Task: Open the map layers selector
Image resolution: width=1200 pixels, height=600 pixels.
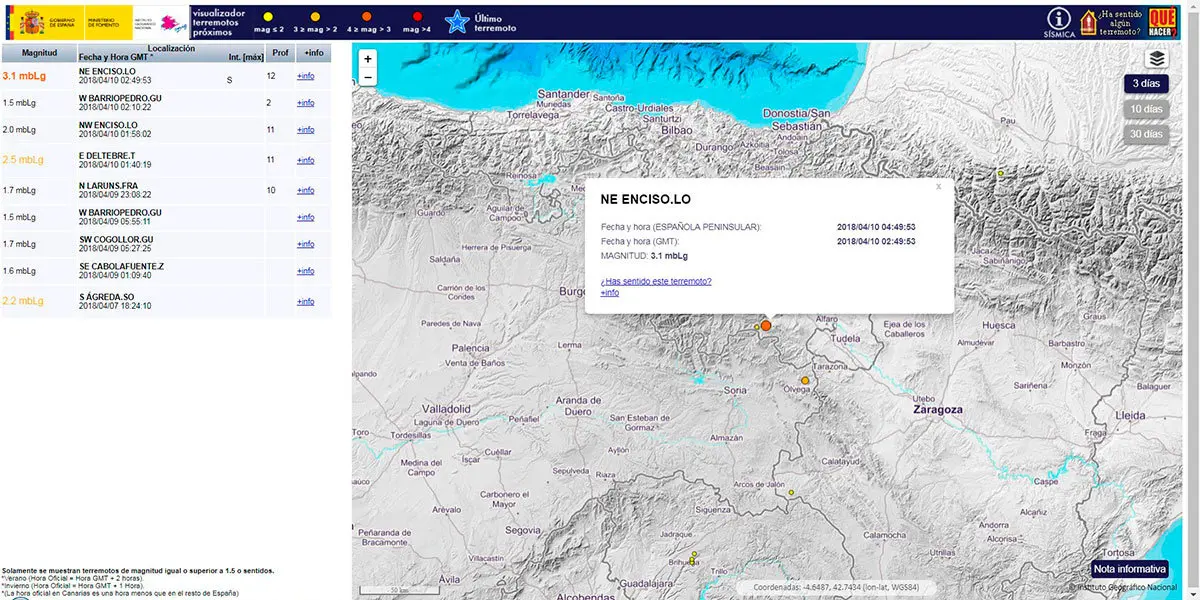Action: [1157, 58]
